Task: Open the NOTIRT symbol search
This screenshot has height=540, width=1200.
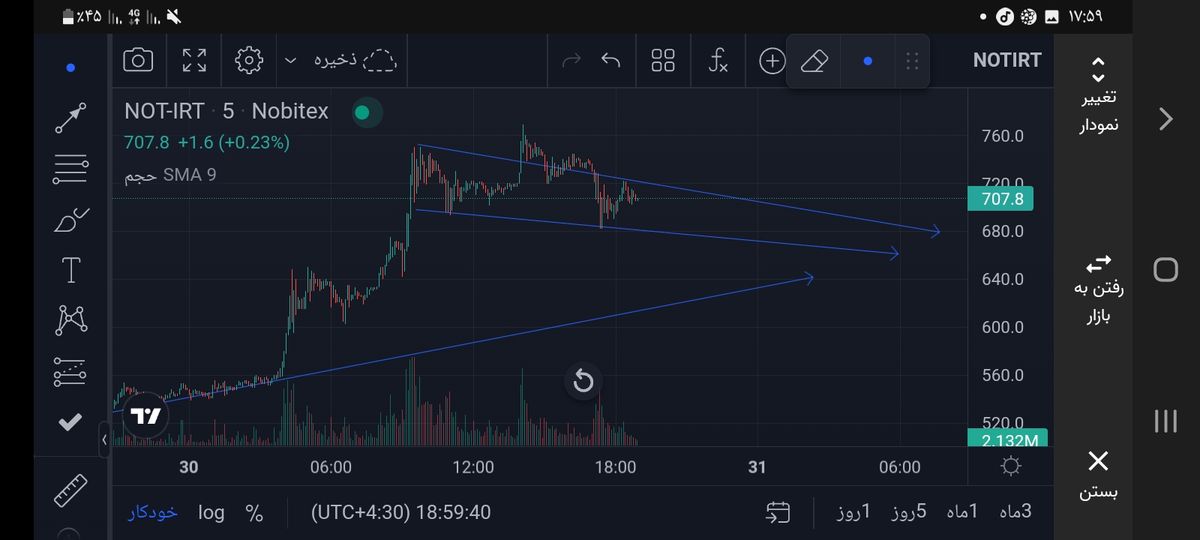Action: (1007, 60)
